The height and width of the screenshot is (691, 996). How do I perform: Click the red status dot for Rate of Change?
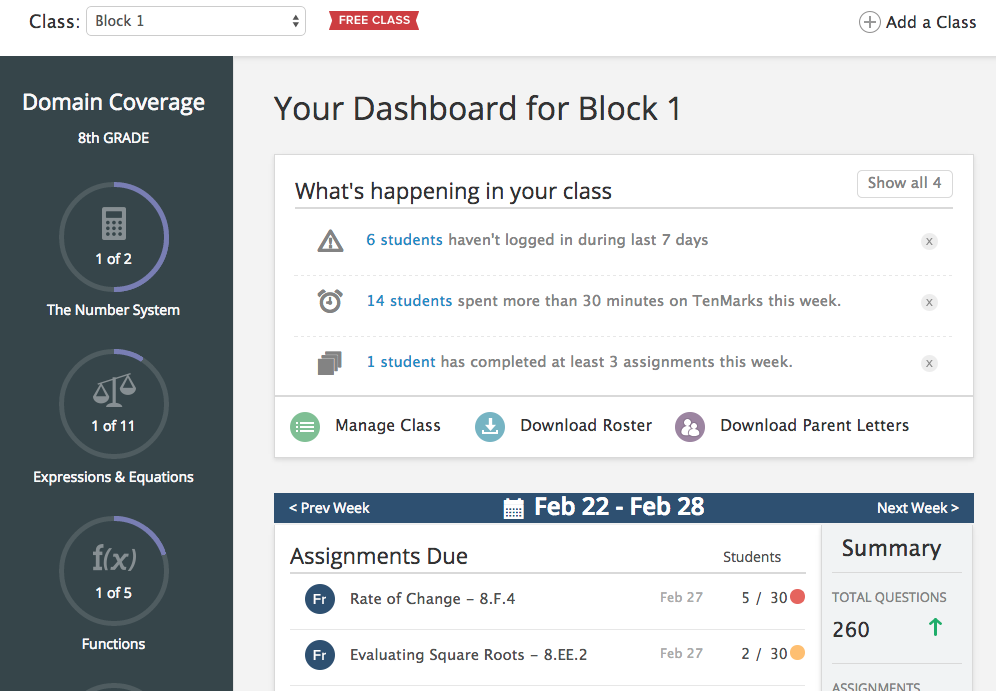click(797, 597)
